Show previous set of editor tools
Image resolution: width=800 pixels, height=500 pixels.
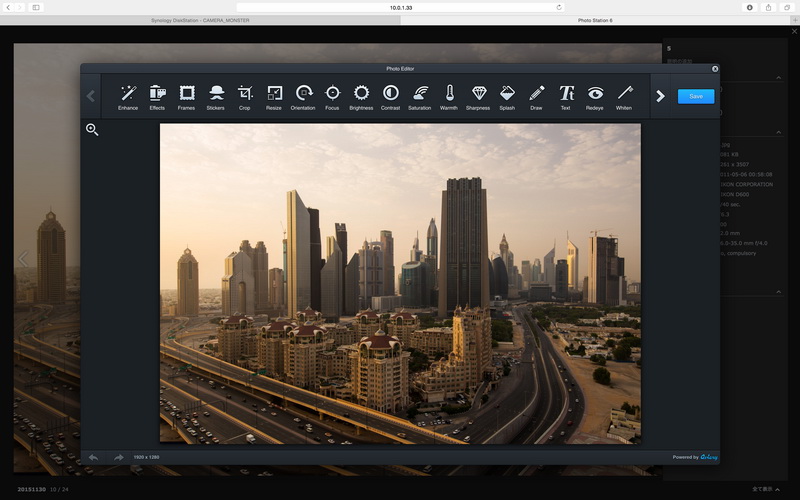coord(91,96)
